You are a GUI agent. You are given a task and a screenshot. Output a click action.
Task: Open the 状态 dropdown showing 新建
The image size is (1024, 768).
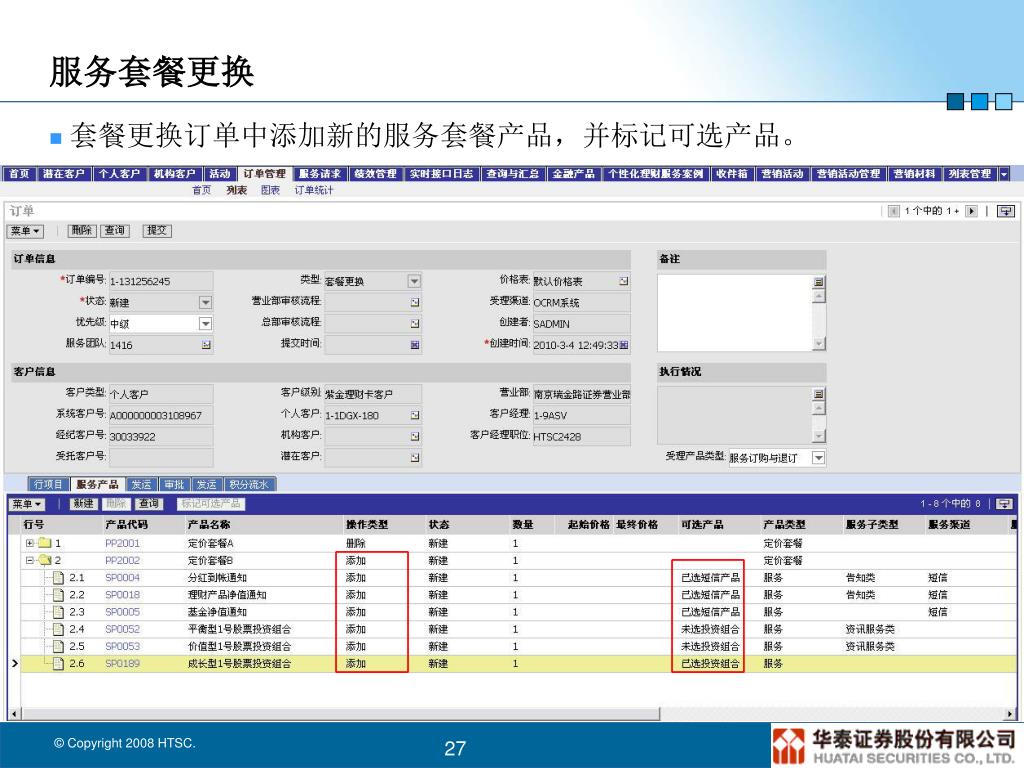[205, 302]
